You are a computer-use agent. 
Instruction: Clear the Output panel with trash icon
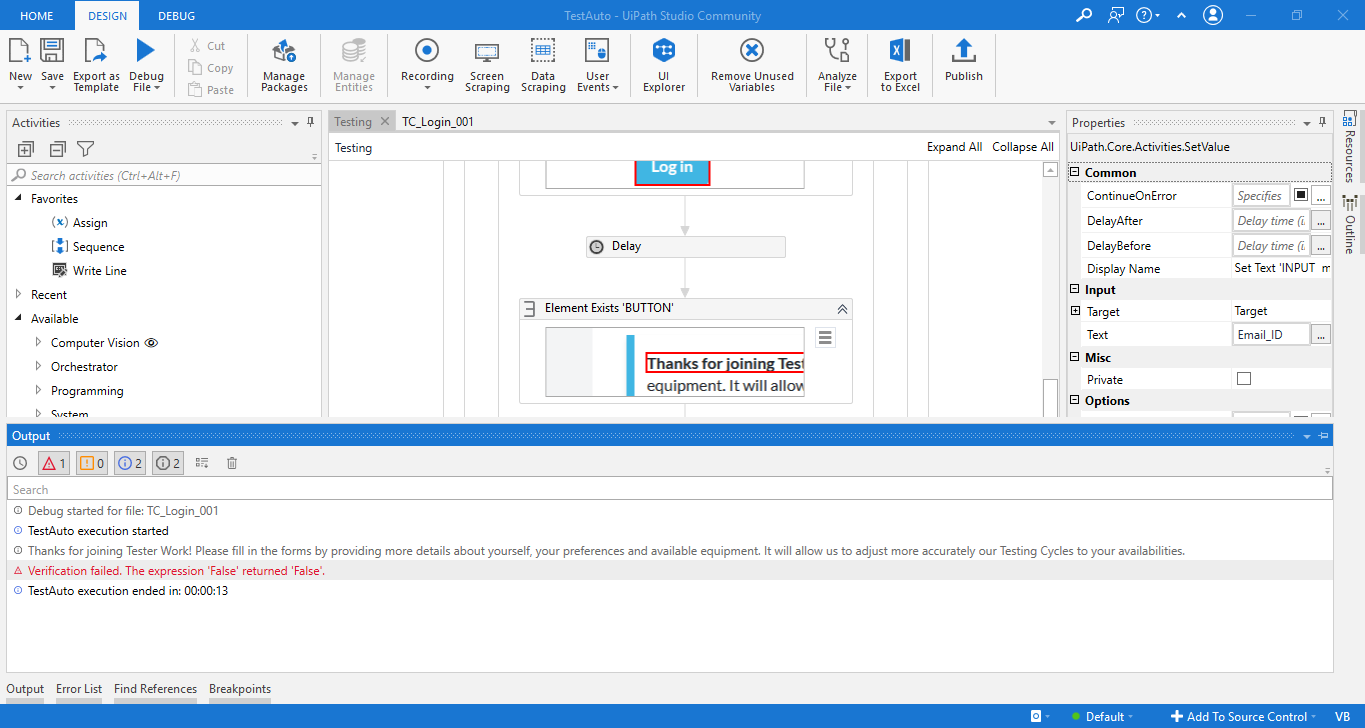232,463
